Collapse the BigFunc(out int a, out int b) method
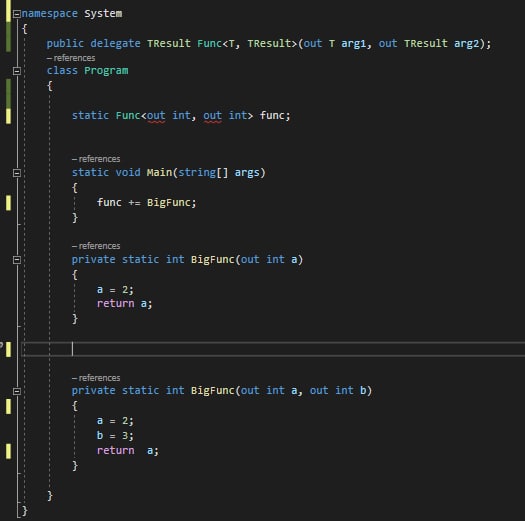This screenshot has height=521, width=525. pyautogui.click(x=17, y=391)
